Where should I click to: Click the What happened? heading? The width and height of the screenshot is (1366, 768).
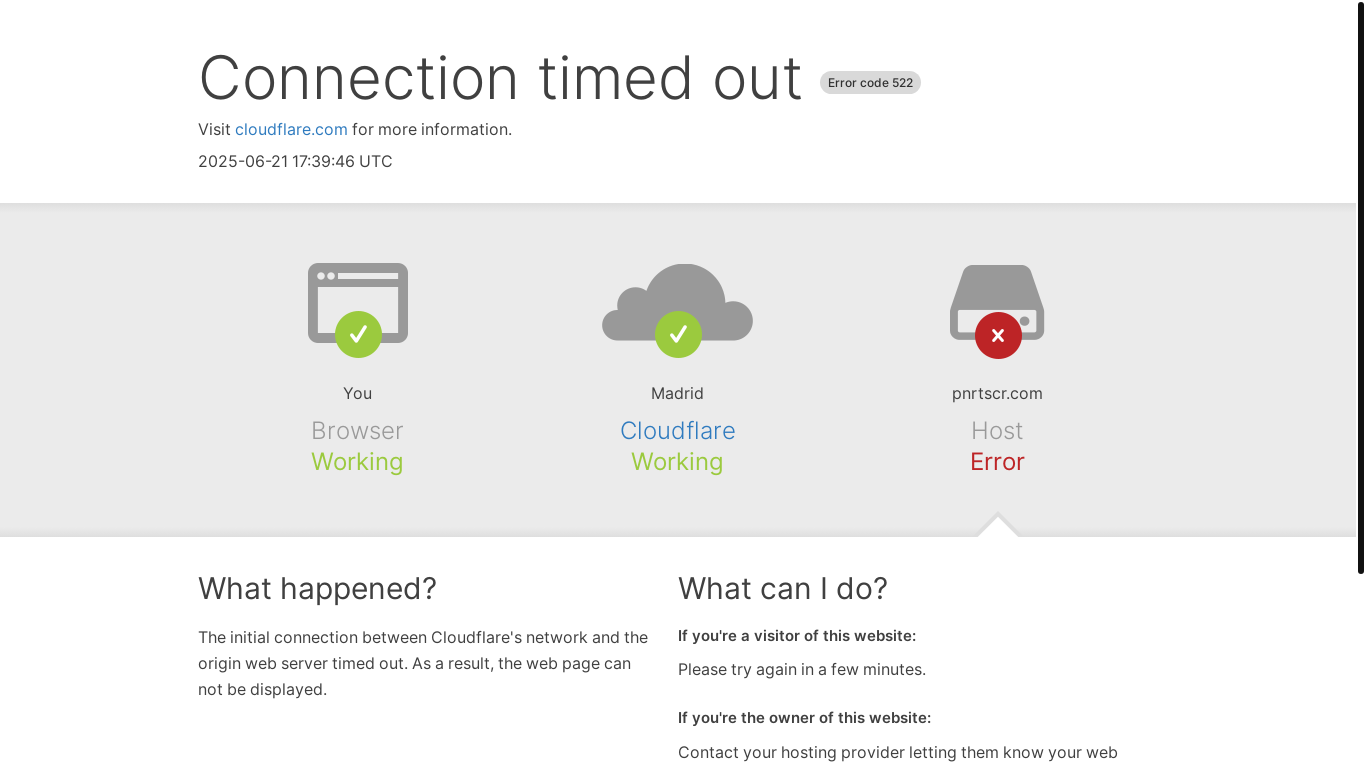[317, 589]
